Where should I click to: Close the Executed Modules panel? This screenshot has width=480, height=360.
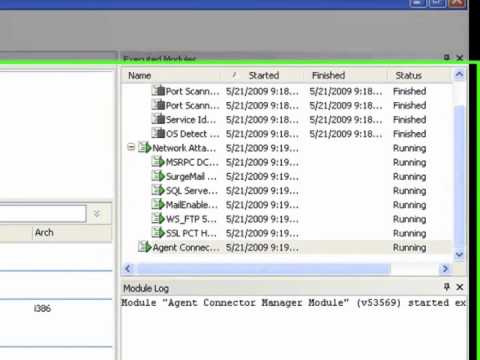460,58
